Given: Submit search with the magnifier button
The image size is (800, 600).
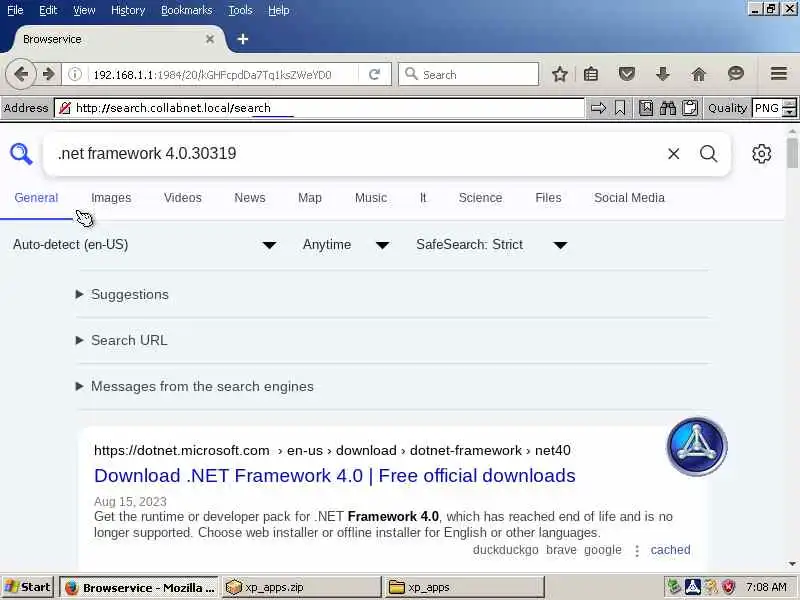Looking at the screenshot, I should (708, 154).
